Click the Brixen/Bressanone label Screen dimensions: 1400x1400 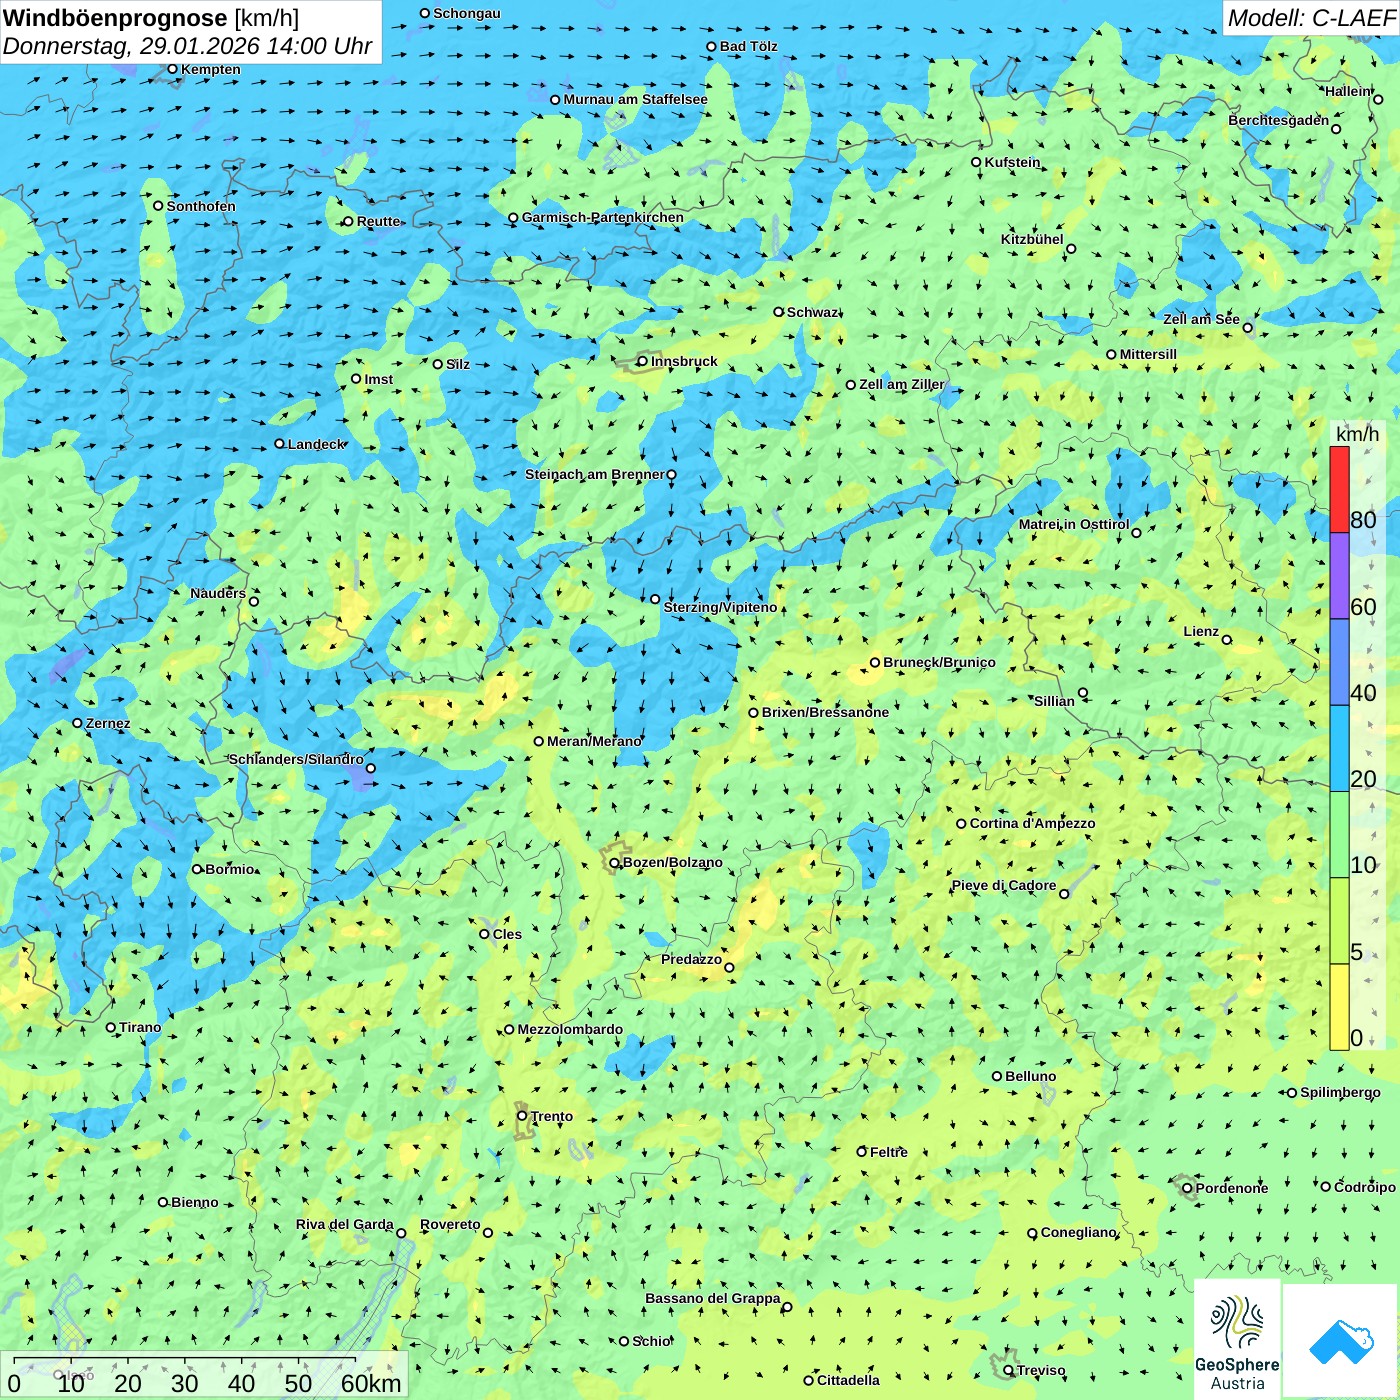[x=825, y=712]
